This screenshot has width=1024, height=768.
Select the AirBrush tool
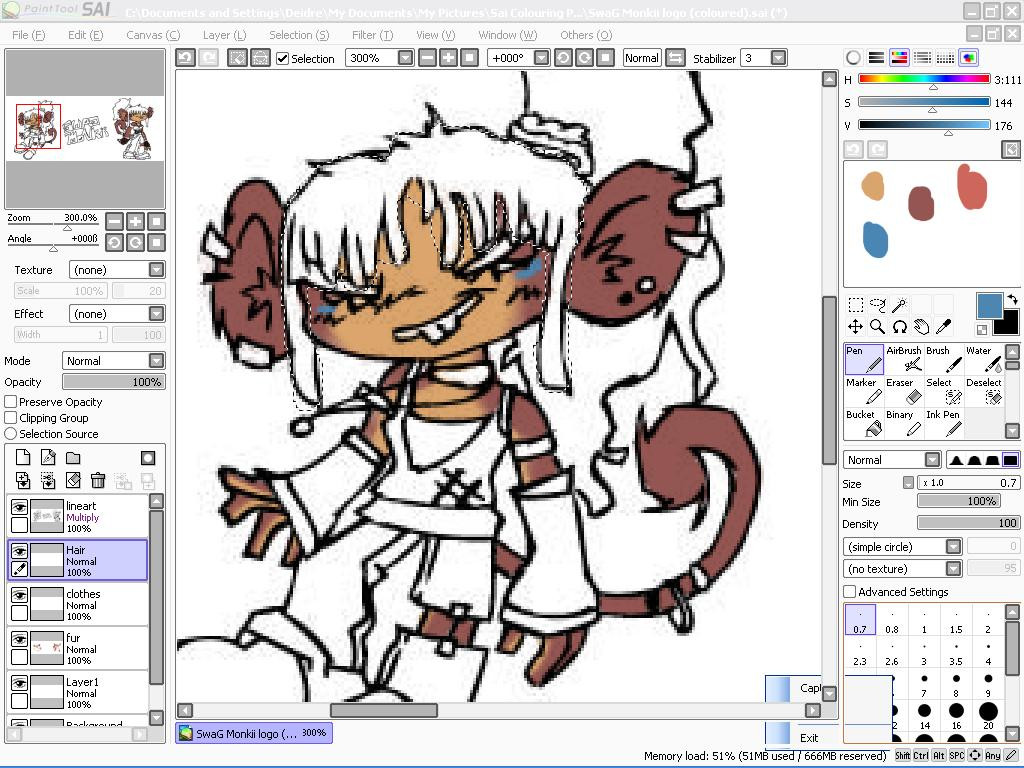(x=904, y=359)
